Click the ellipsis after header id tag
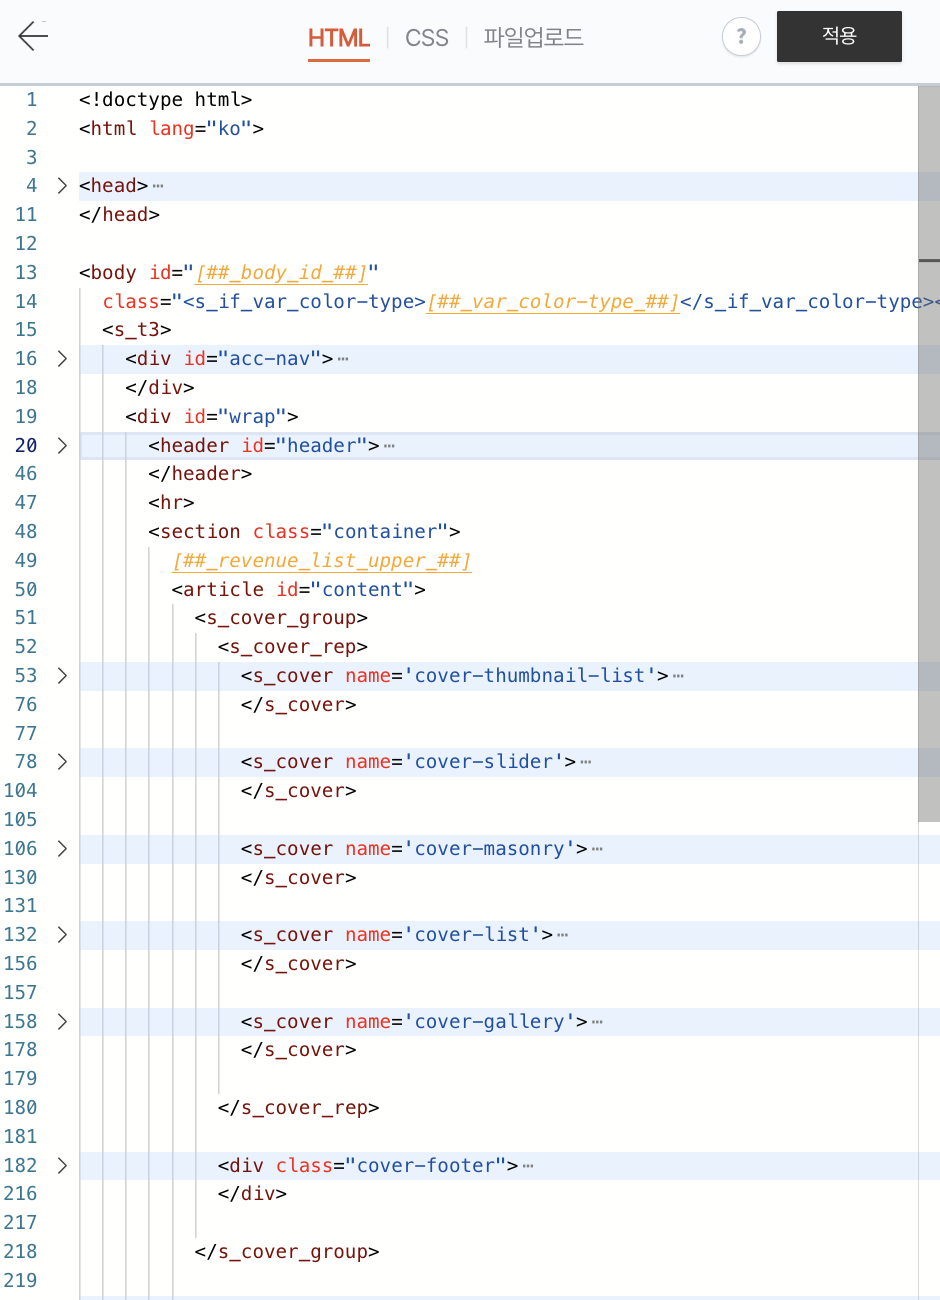Screen dimensions: 940x1300 (389, 446)
